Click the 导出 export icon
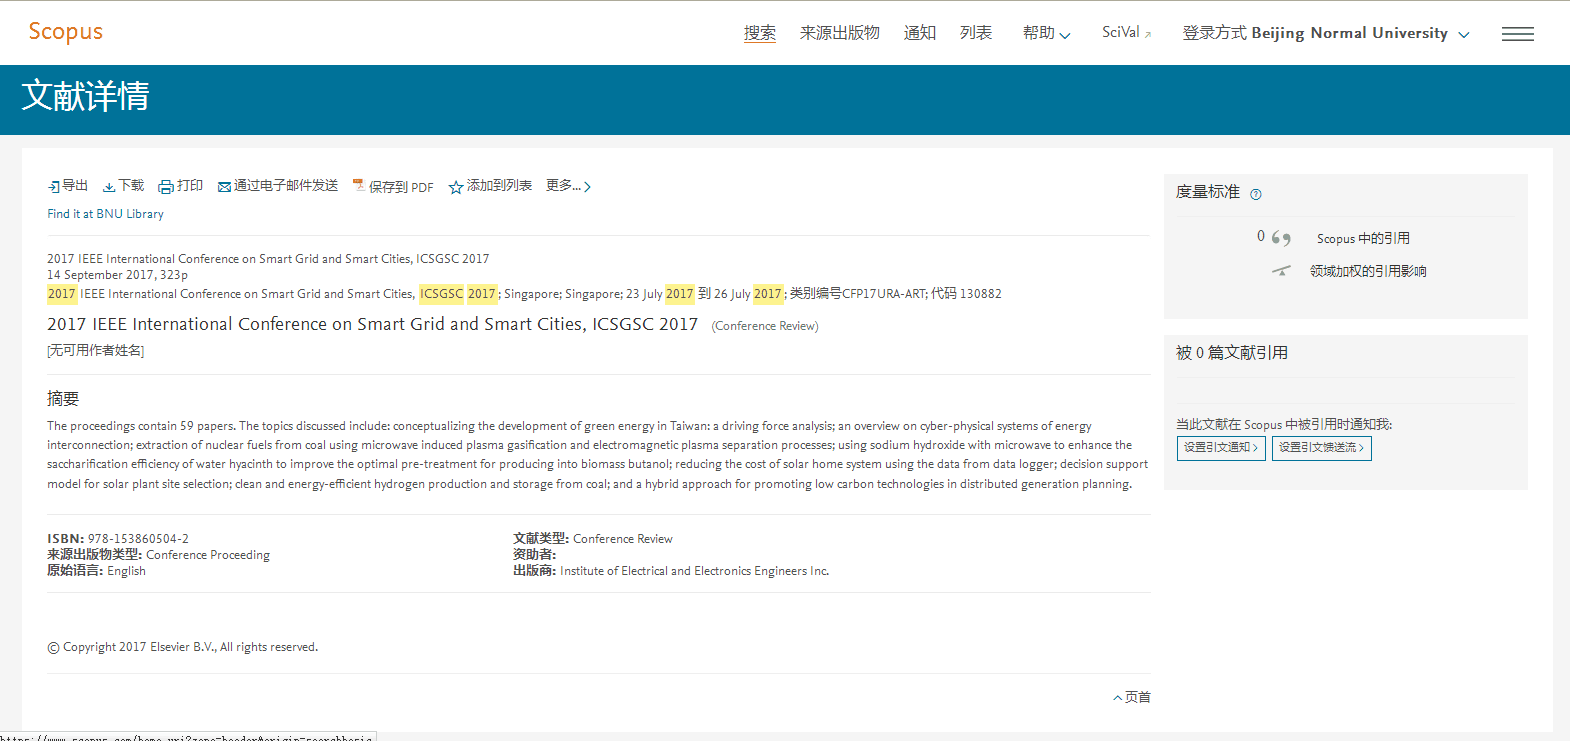 click(x=54, y=187)
